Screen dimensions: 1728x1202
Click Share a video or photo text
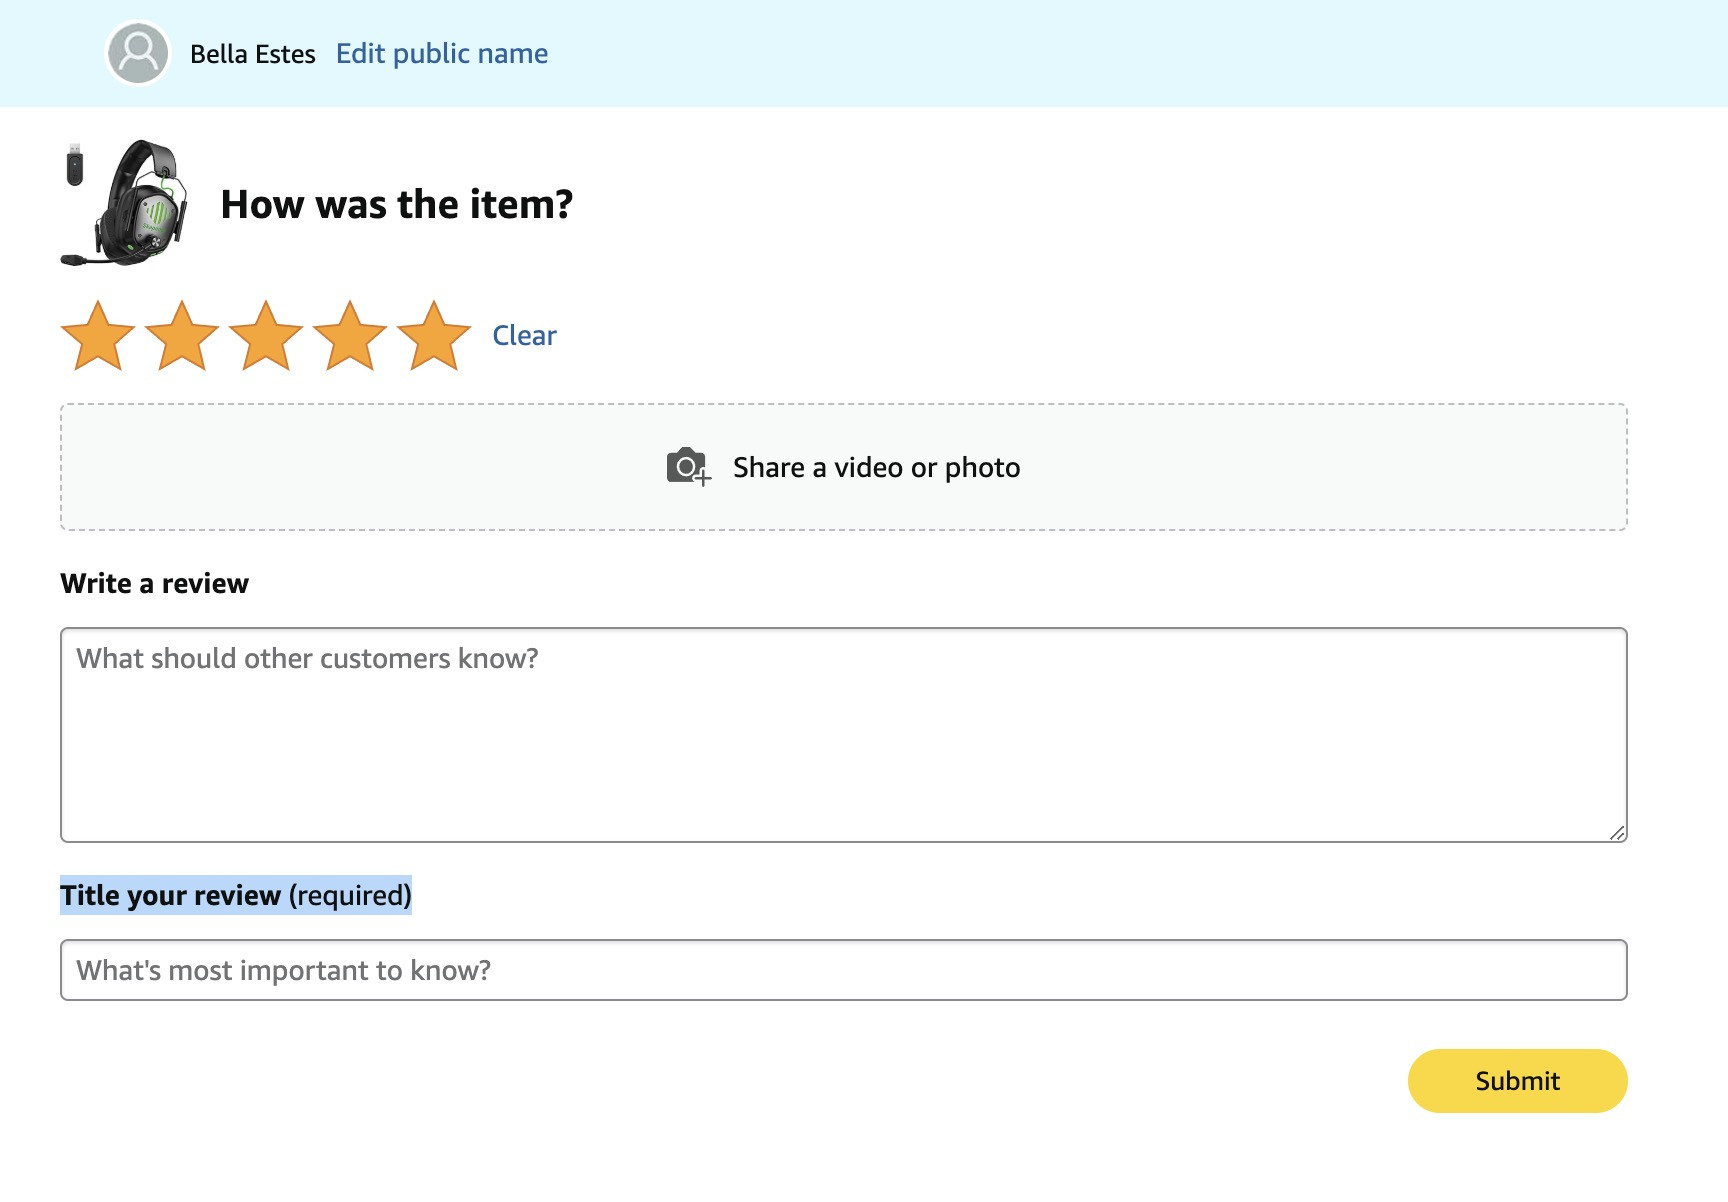(x=876, y=467)
